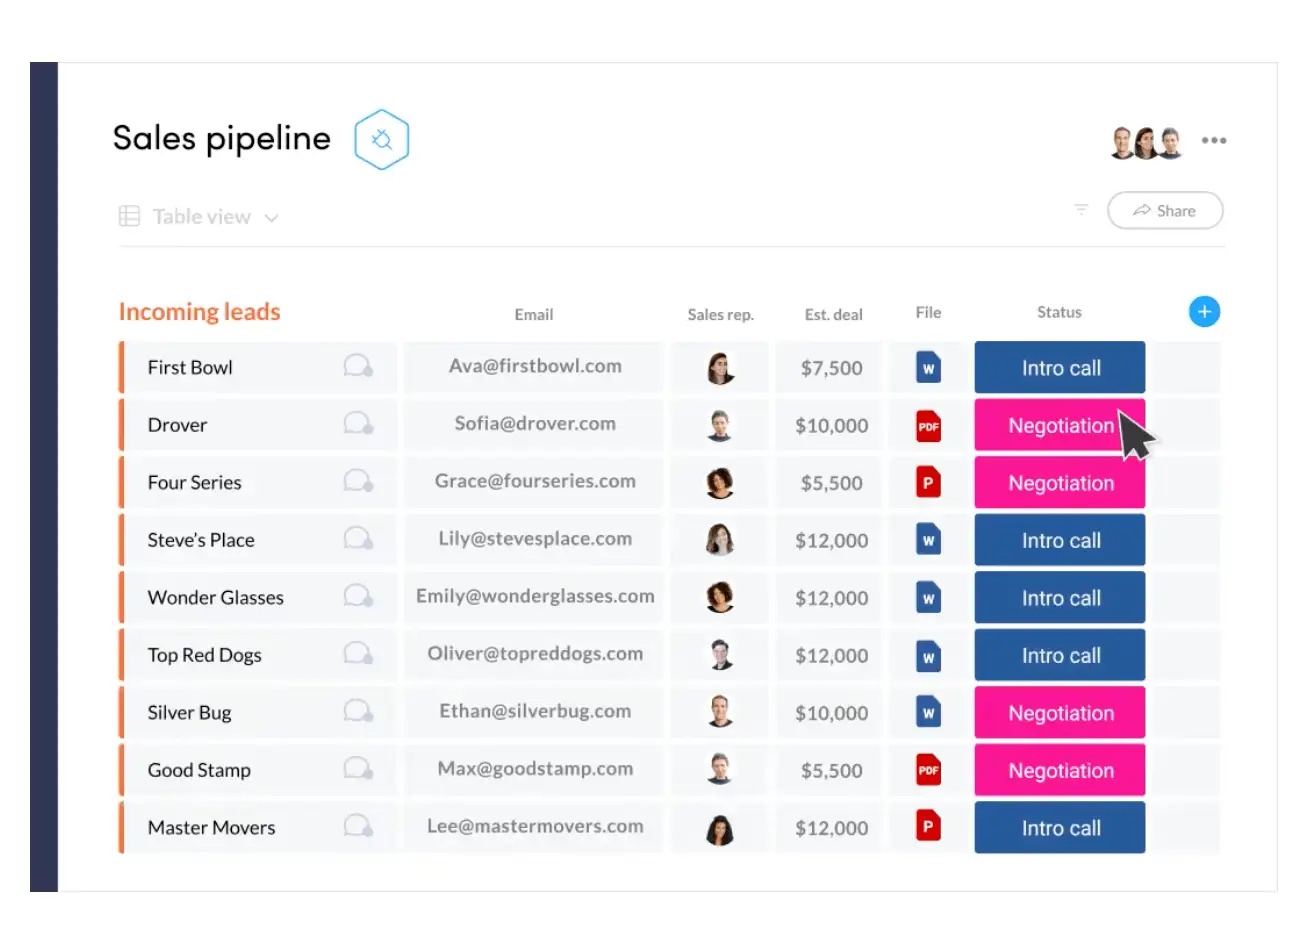Click the Share button
The height and width of the screenshot is (936, 1308).
coord(1165,211)
